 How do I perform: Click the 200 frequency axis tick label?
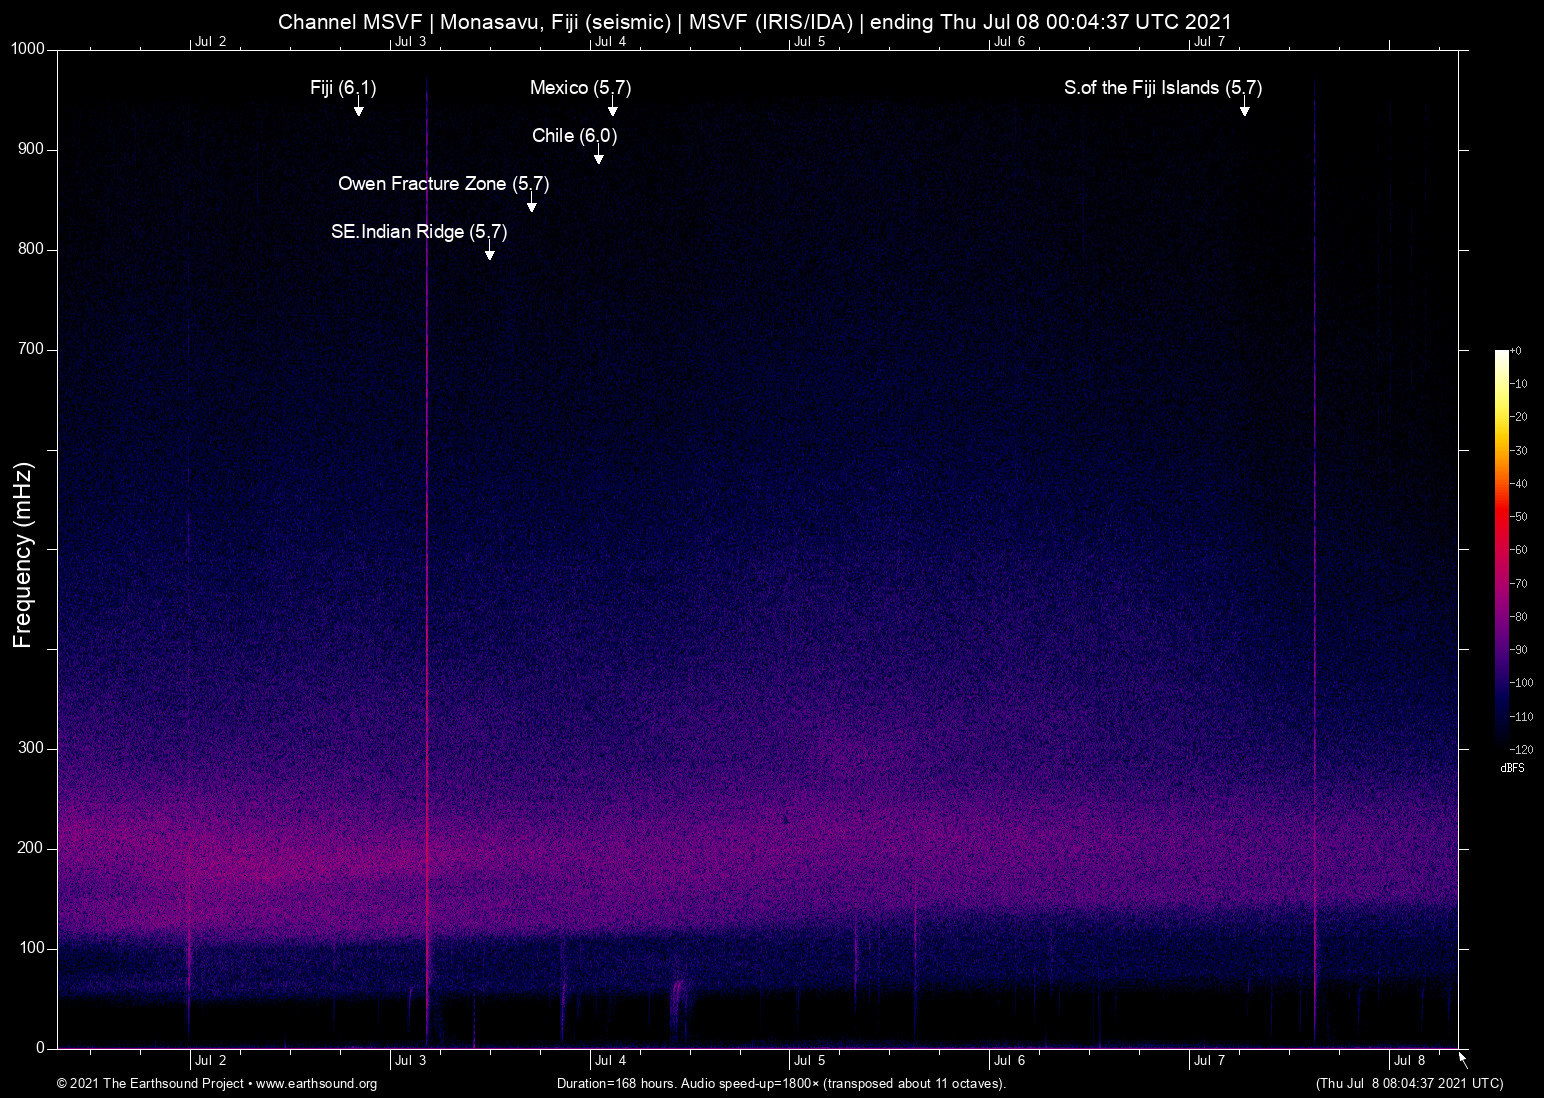32,848
